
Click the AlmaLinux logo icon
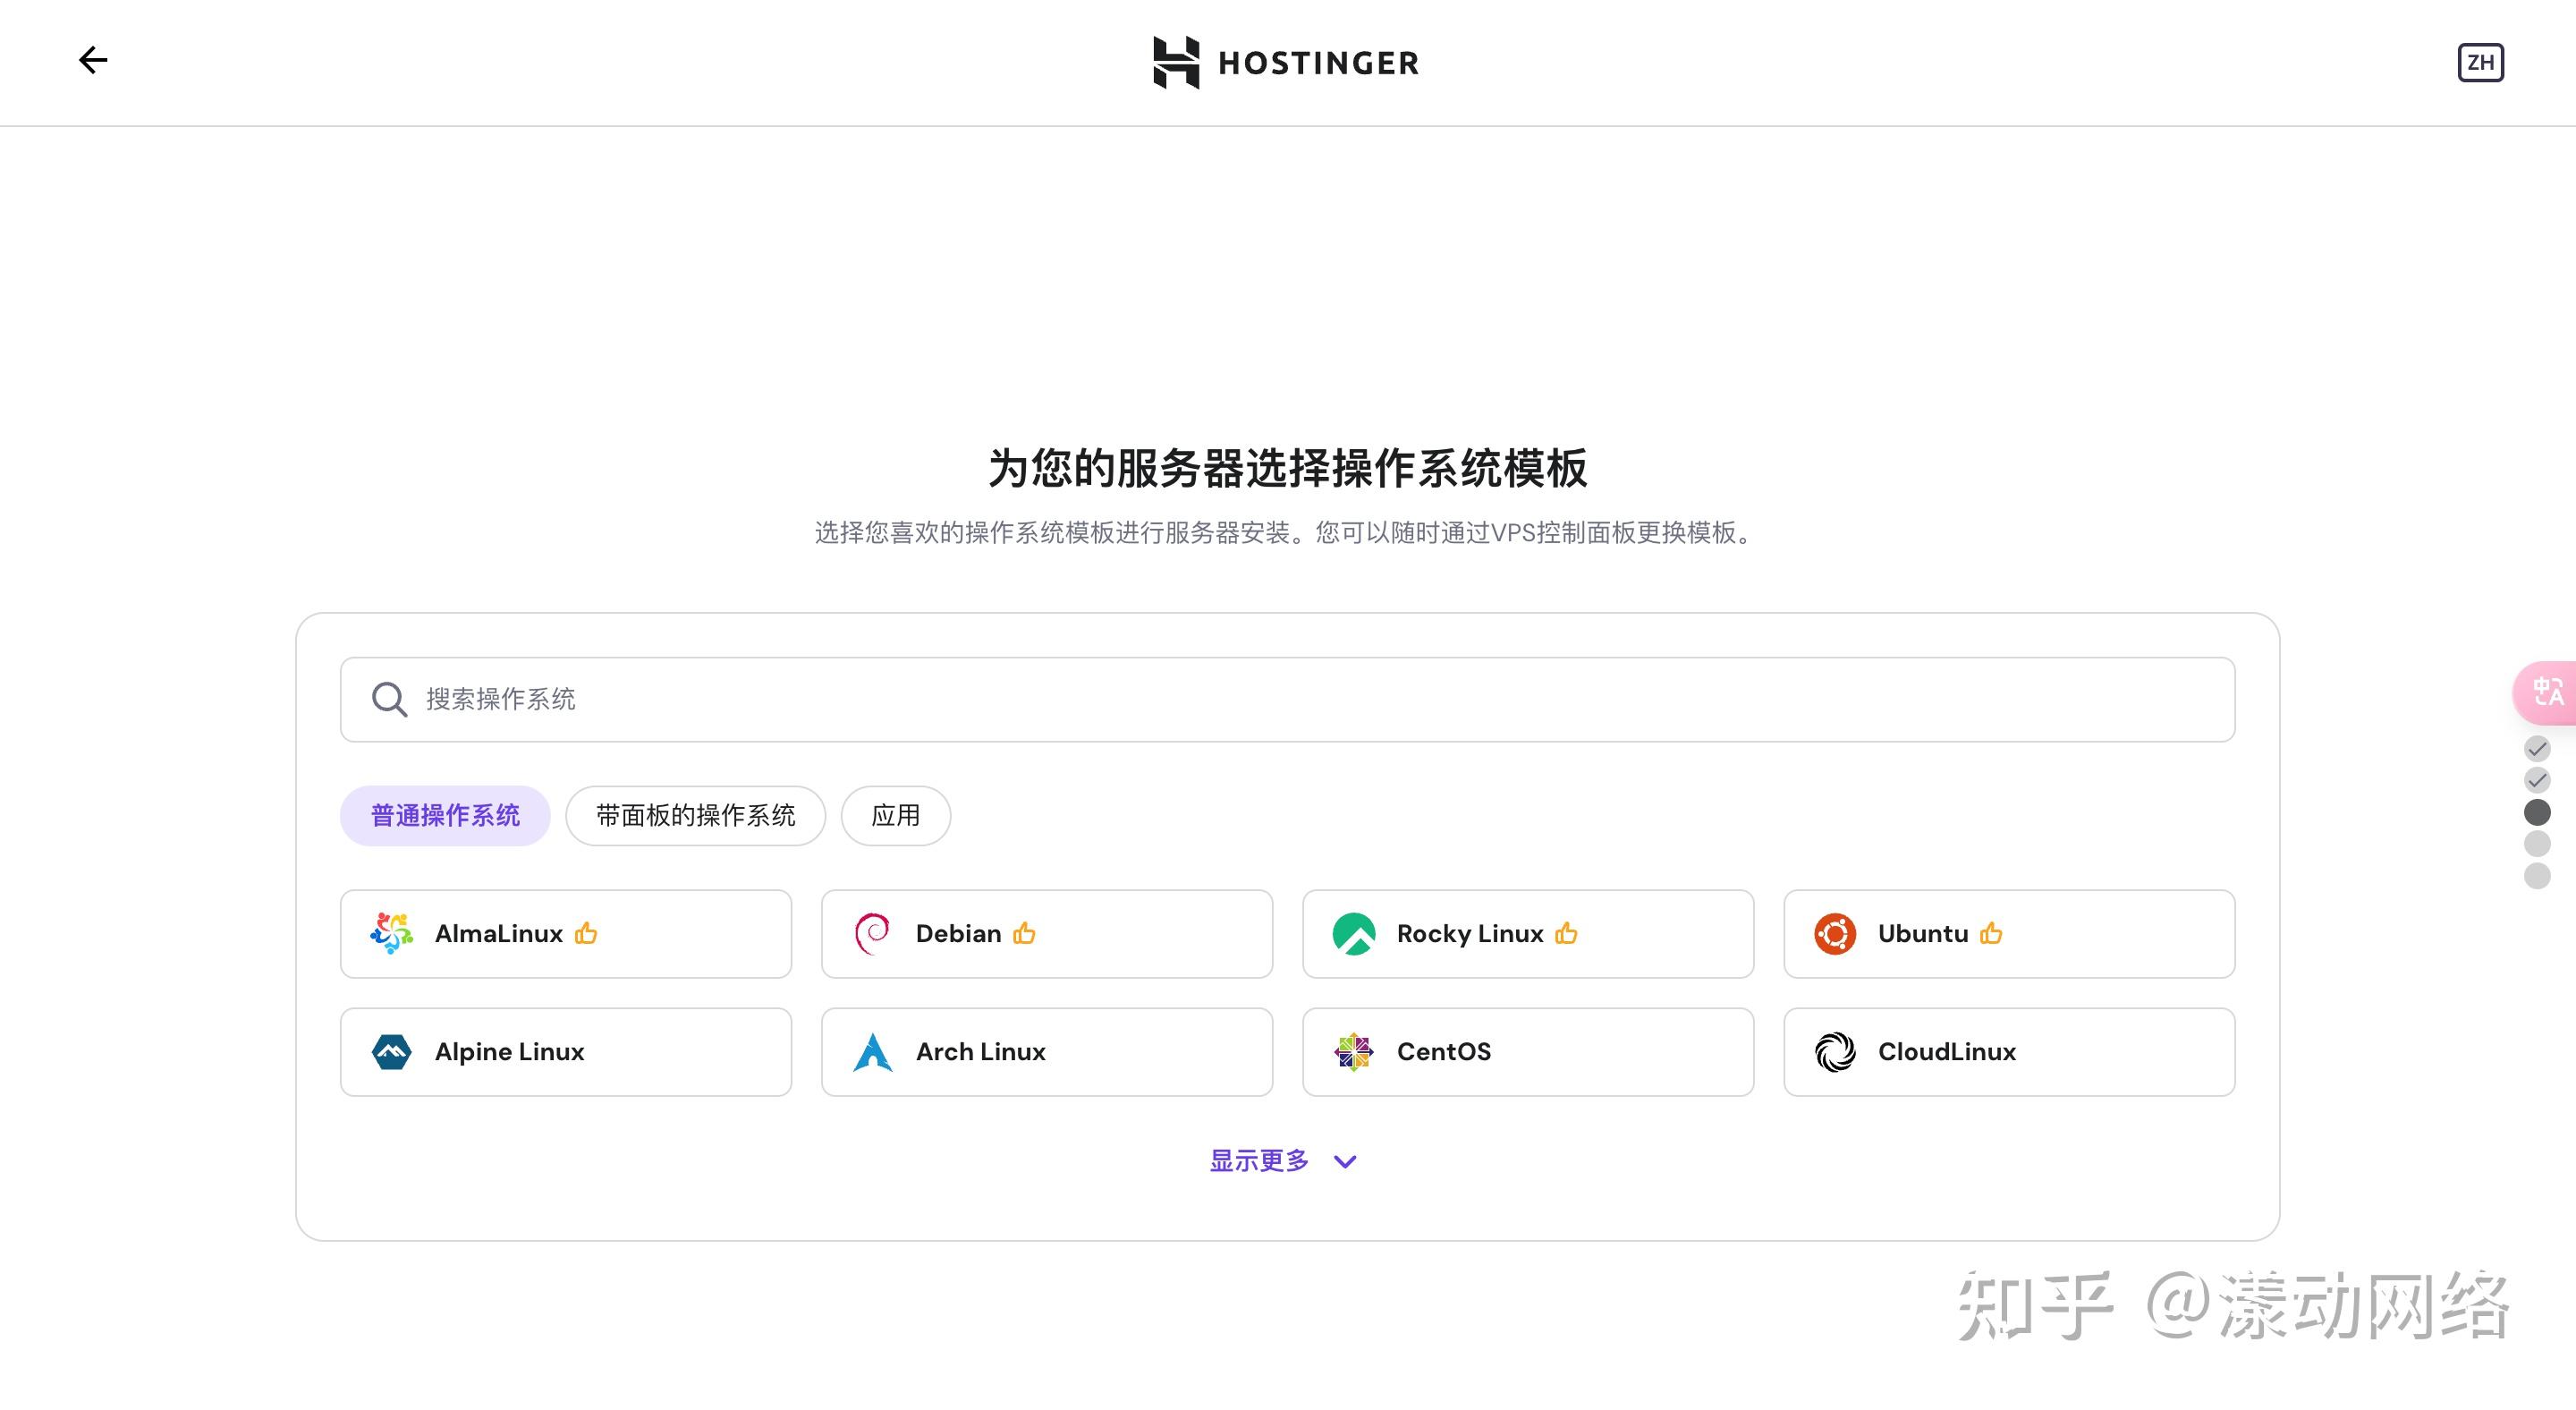(392, 934)
